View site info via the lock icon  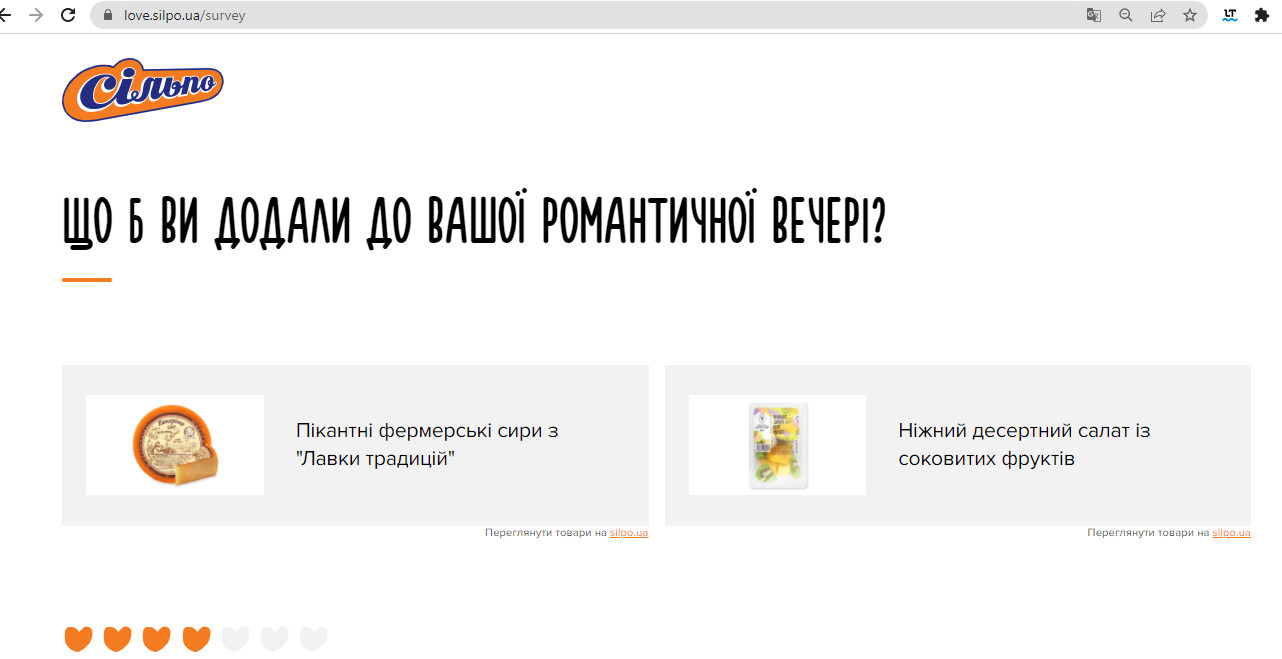[108, 15]
